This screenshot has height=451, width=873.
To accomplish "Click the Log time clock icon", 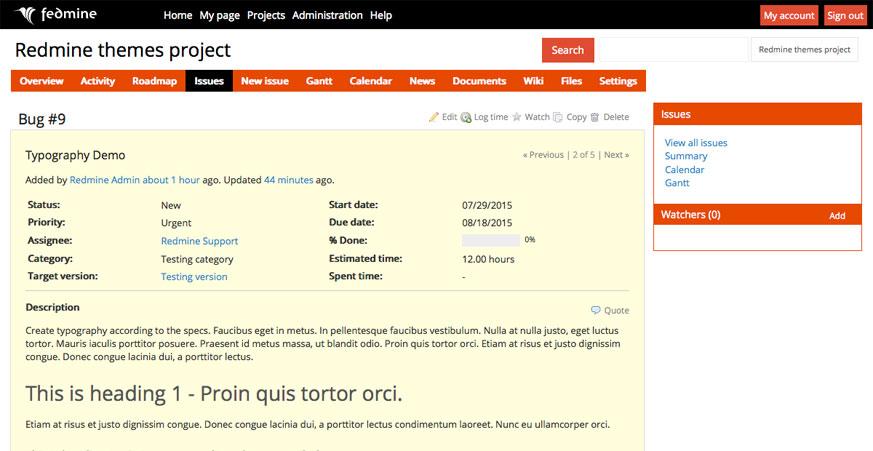I will tap(466, 117).
